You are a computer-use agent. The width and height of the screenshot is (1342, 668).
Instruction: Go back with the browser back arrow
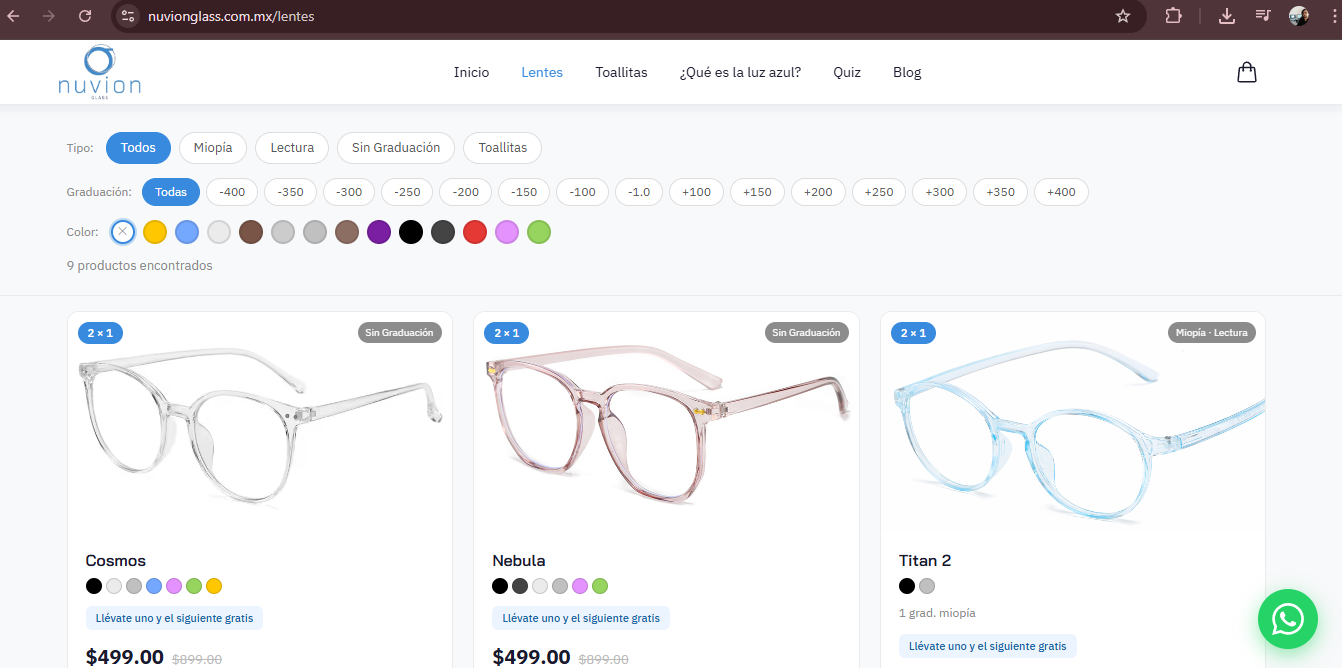tap(14, 16)
